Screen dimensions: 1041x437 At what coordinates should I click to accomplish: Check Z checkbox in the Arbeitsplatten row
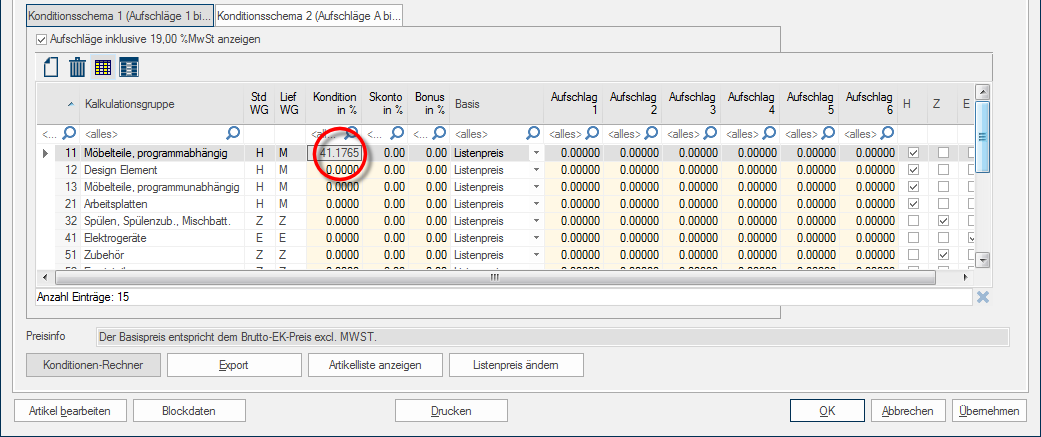(943, 204)
